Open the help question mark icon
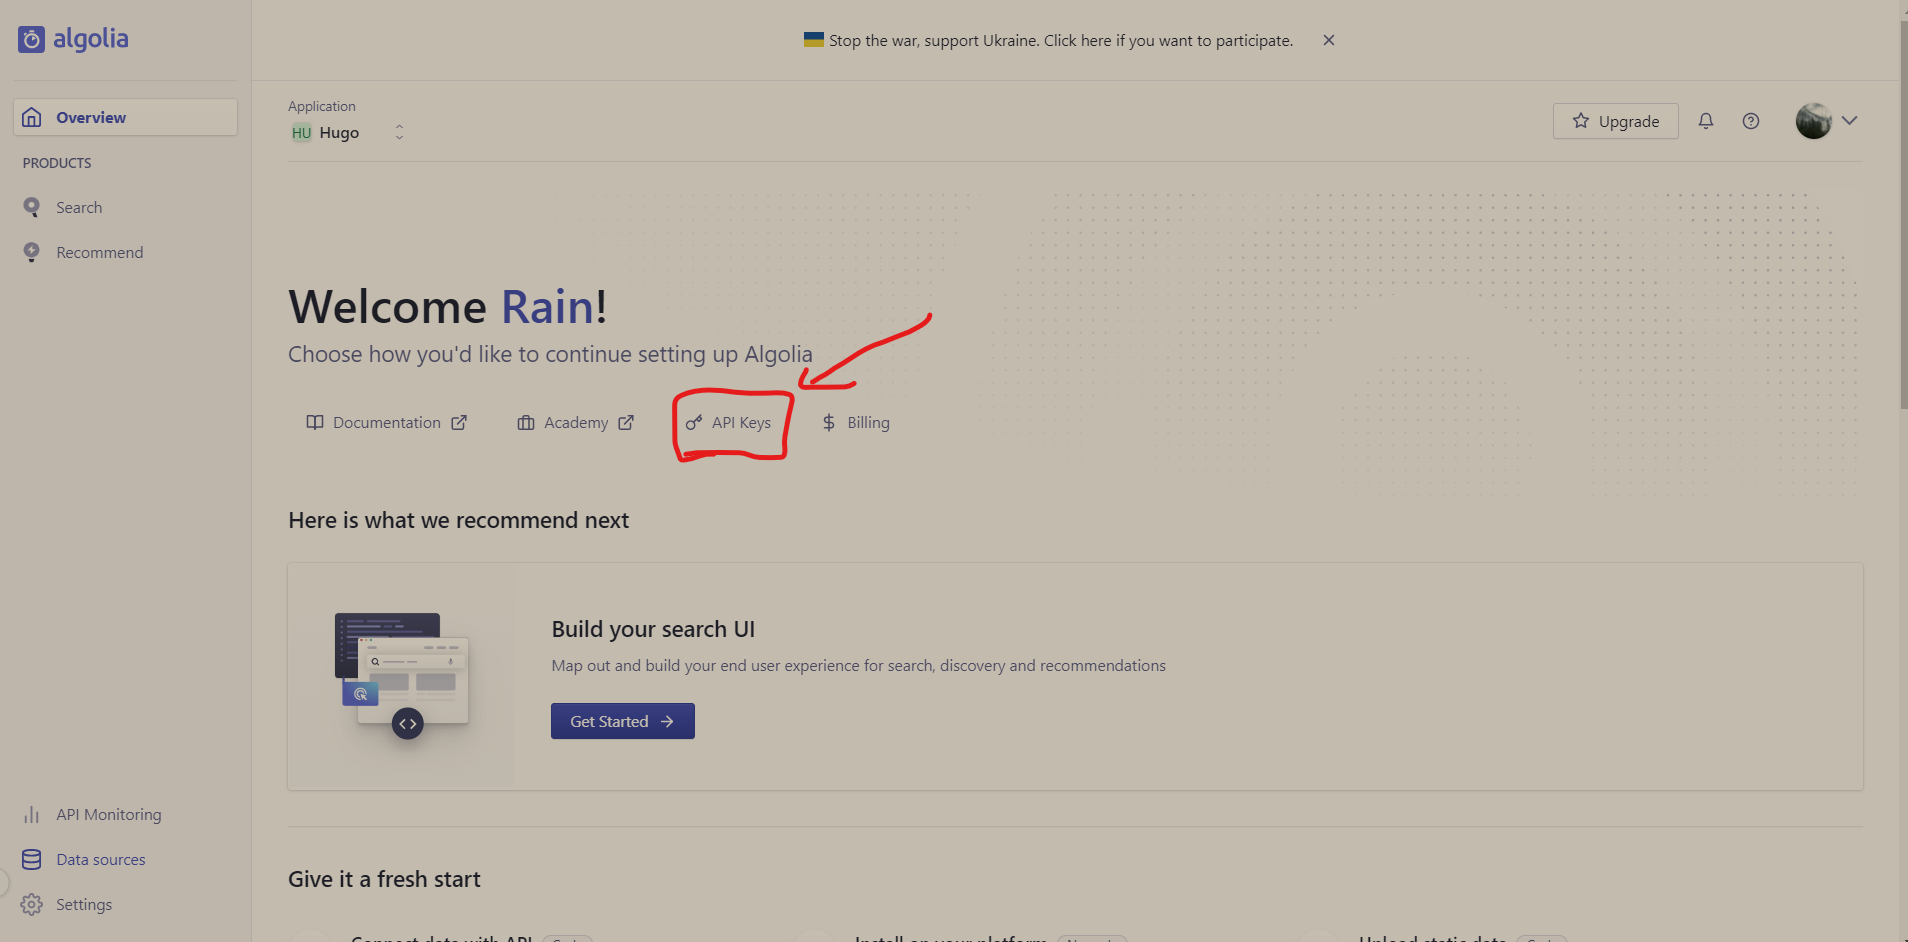 click(x=1751, y=121)
